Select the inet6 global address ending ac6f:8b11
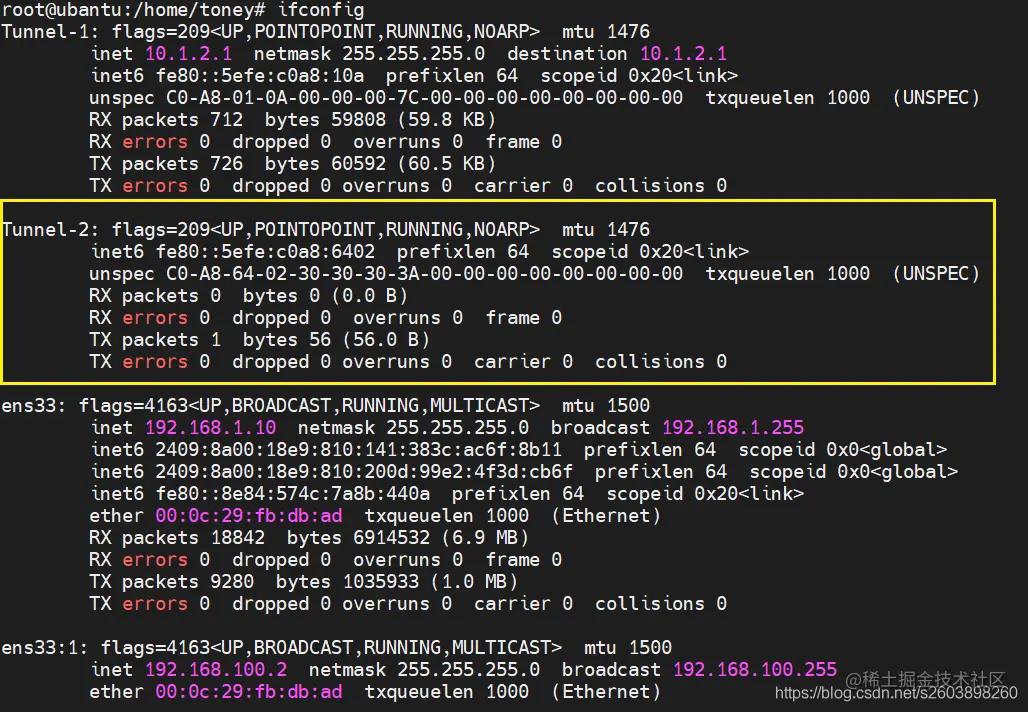Viewport: 1028px width, 712px height. 359,450
